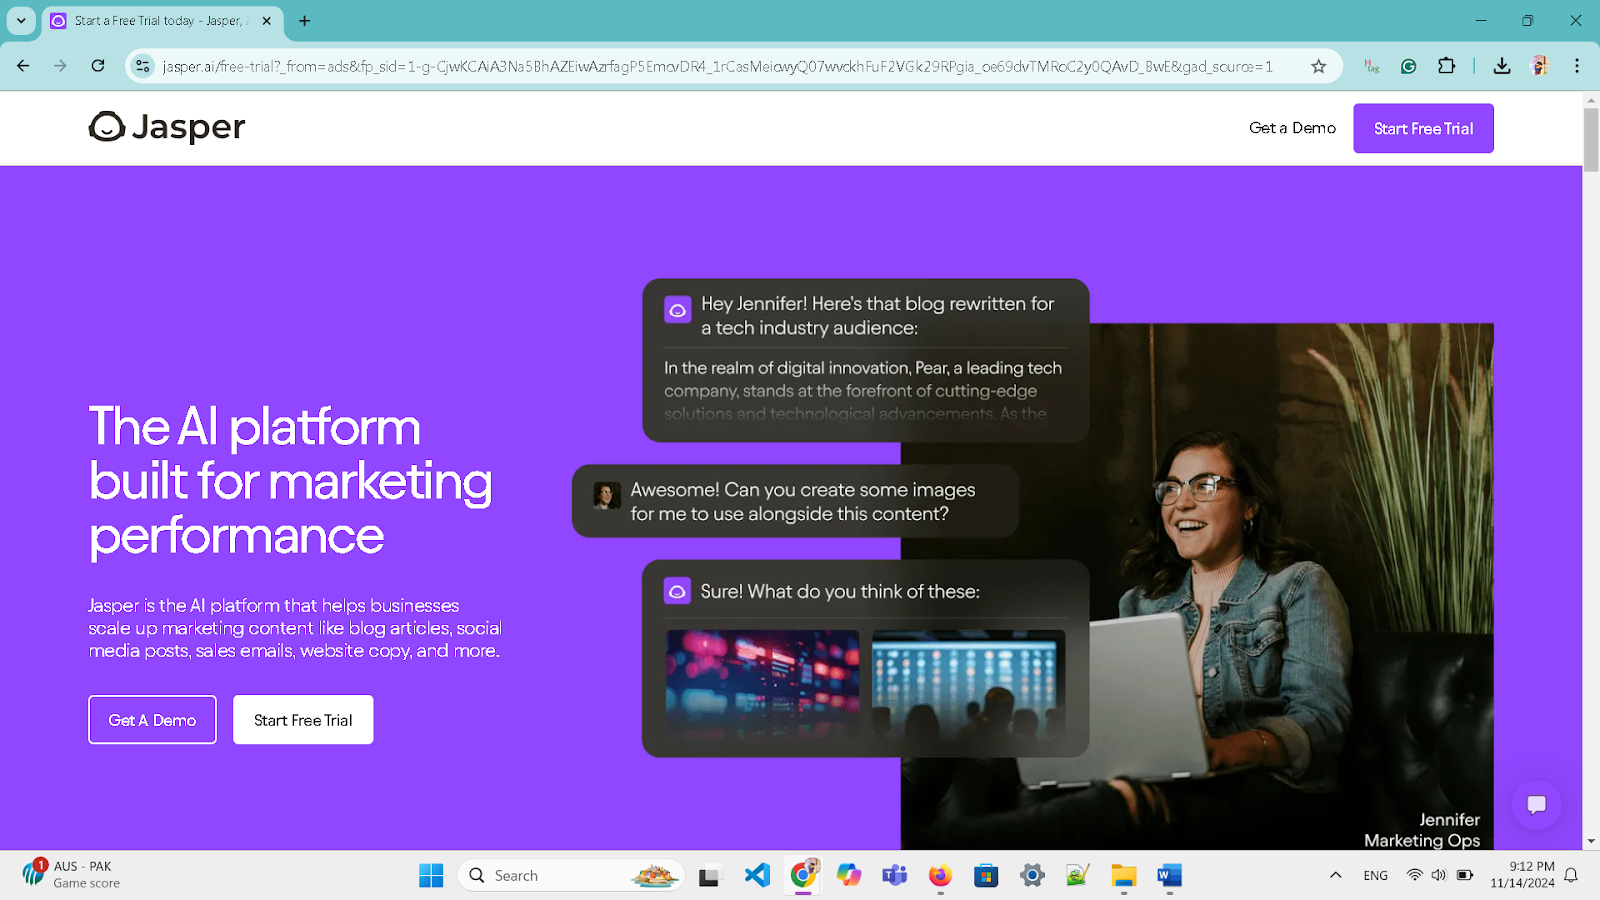Open AUS - PAK game score widget
Screen dimensions: 1600x900
(72, 874)
